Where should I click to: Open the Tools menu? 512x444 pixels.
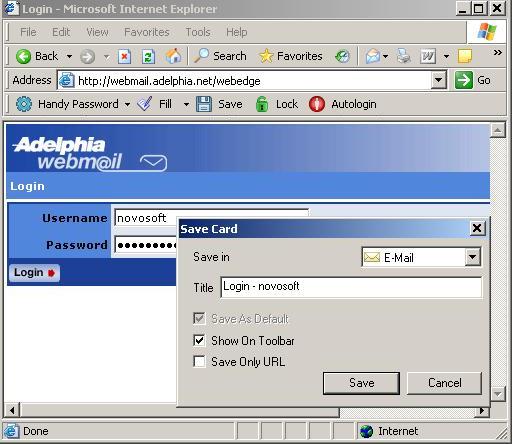coord(198,32)
